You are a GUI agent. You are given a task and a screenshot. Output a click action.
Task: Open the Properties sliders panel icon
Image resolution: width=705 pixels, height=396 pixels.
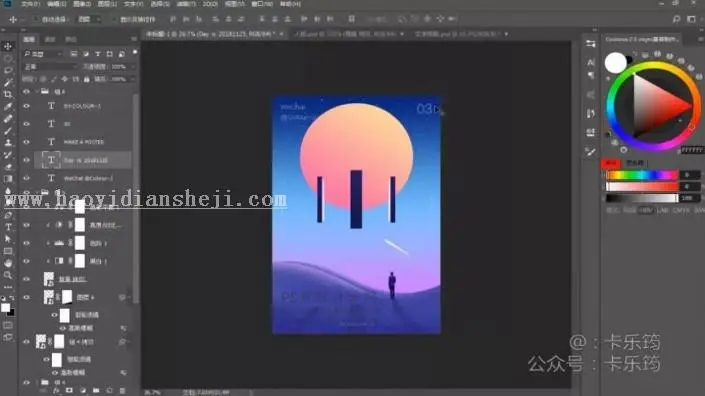[x=591, y=44]
